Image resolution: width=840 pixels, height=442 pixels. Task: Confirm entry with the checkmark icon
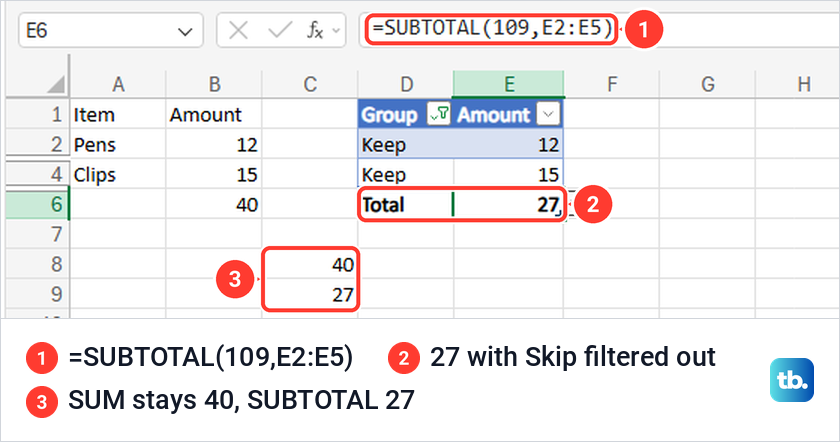pyautogui.click(x=279, y=31)
